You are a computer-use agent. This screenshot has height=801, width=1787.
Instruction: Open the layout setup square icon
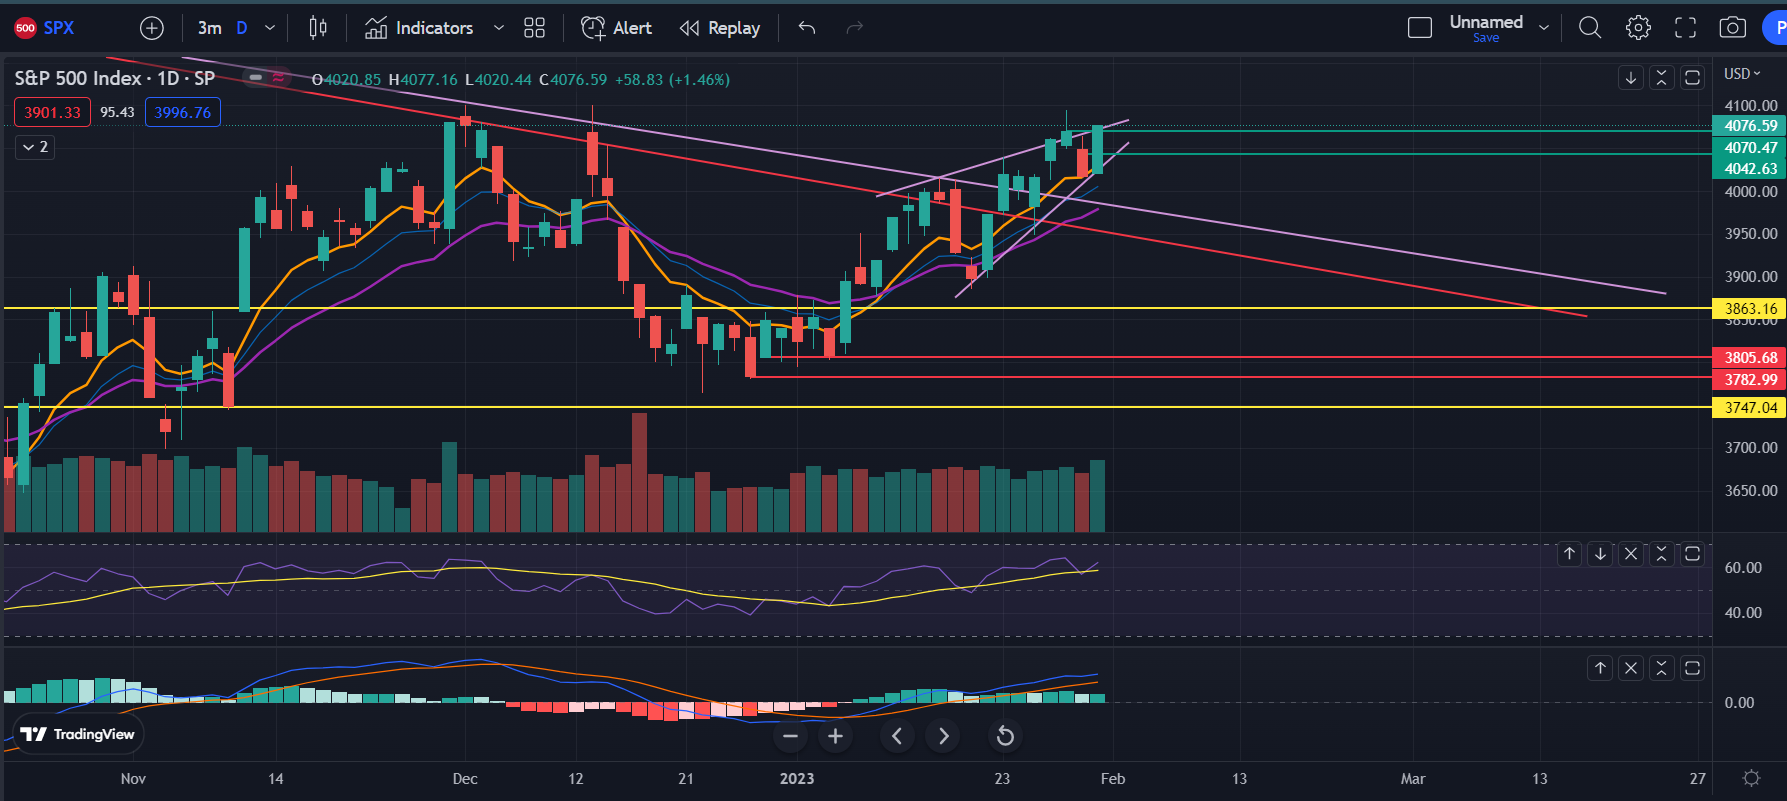1420,28
